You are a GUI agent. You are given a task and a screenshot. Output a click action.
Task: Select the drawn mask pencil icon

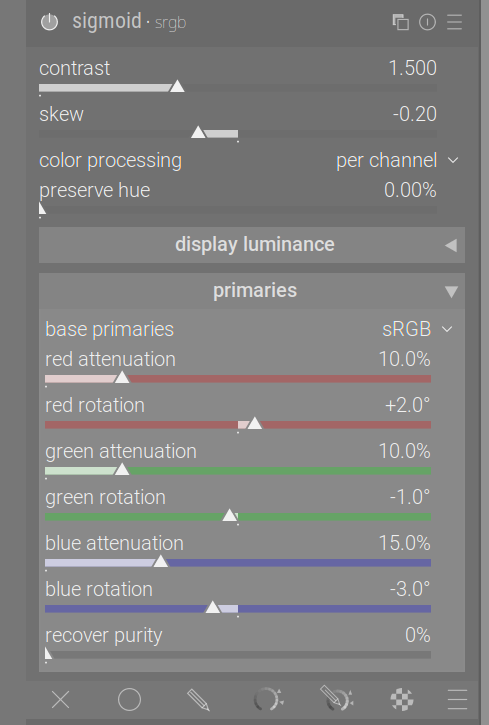coord(198,700)
